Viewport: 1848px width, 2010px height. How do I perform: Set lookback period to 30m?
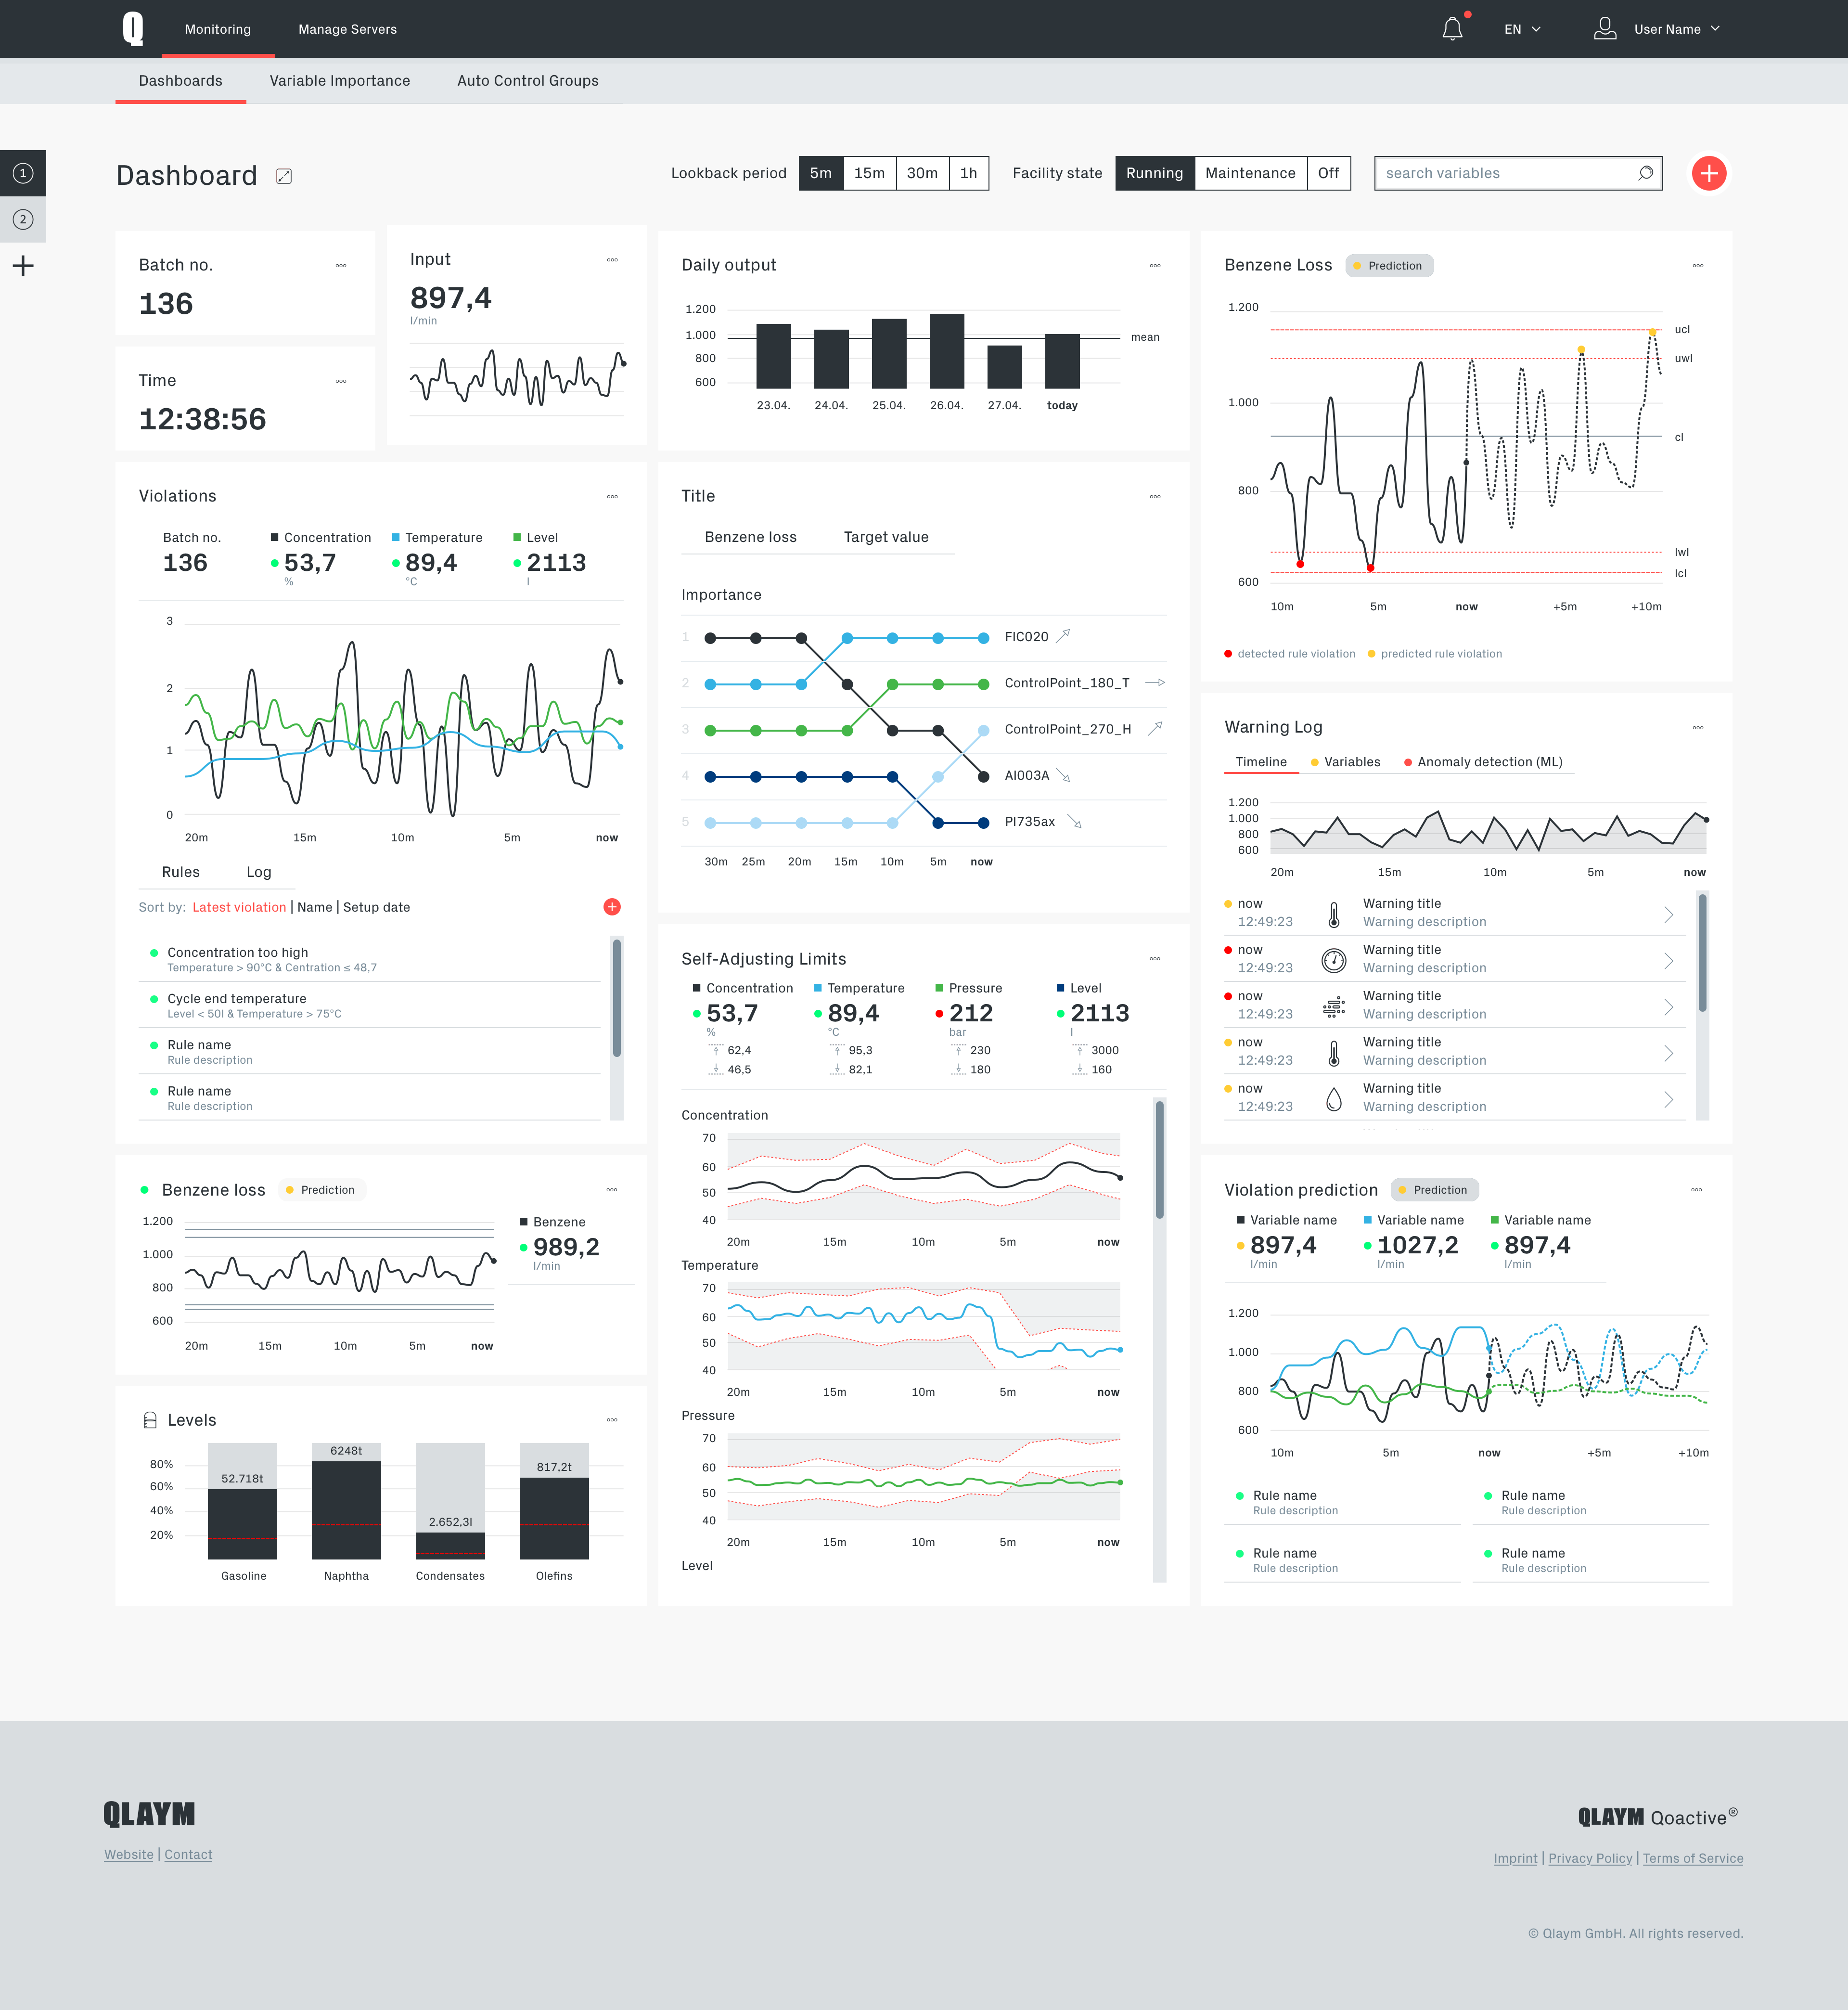[922, 173]
